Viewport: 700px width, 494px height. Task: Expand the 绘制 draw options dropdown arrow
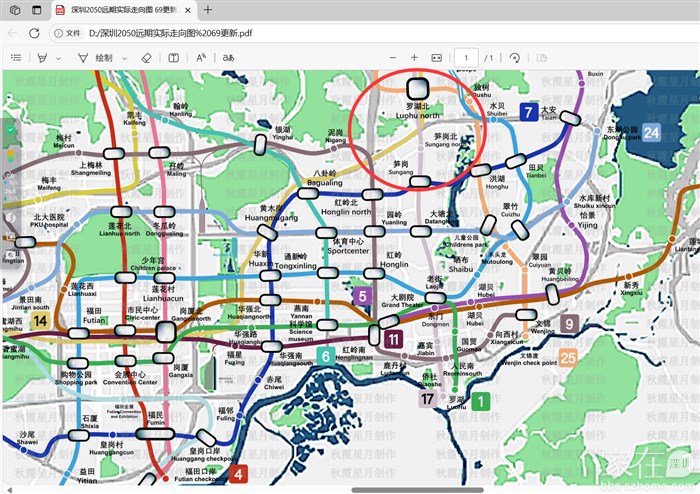(124, 58)
